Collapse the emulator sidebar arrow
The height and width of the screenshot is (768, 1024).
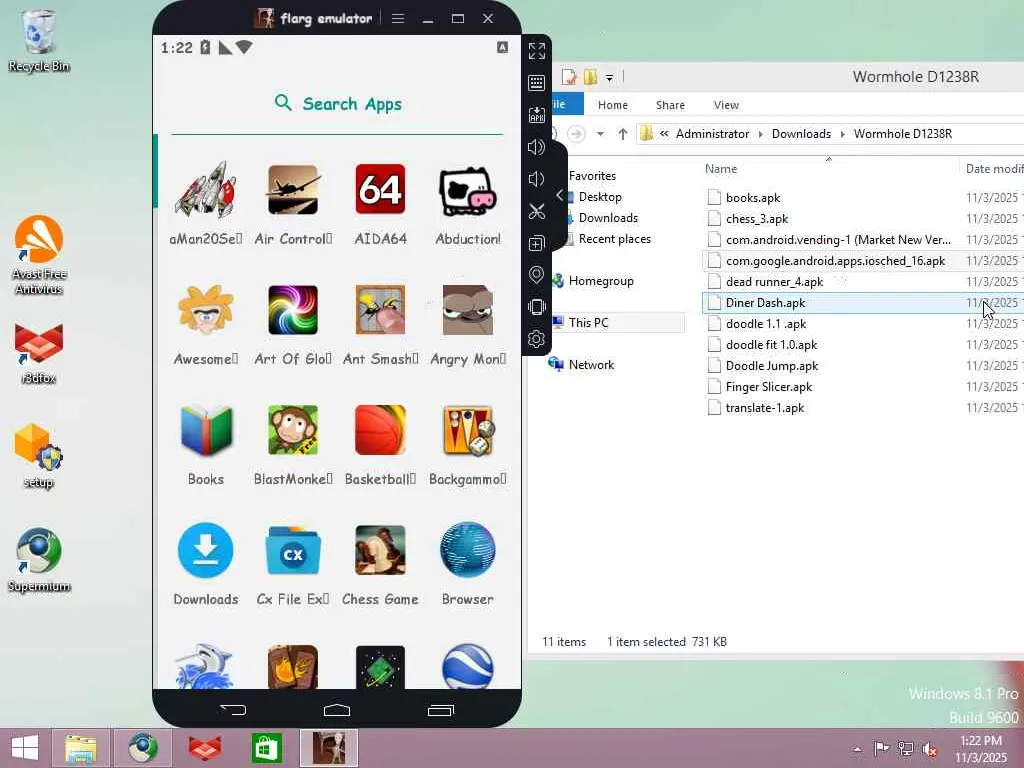560,195
